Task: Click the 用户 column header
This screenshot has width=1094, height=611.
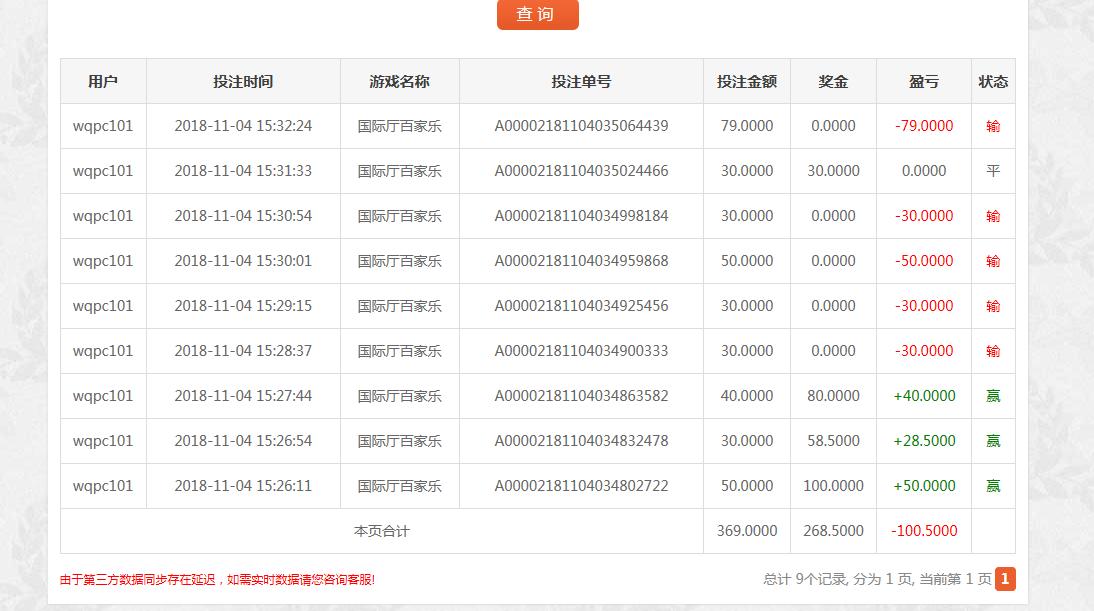Action: click(x=103, y=81)
